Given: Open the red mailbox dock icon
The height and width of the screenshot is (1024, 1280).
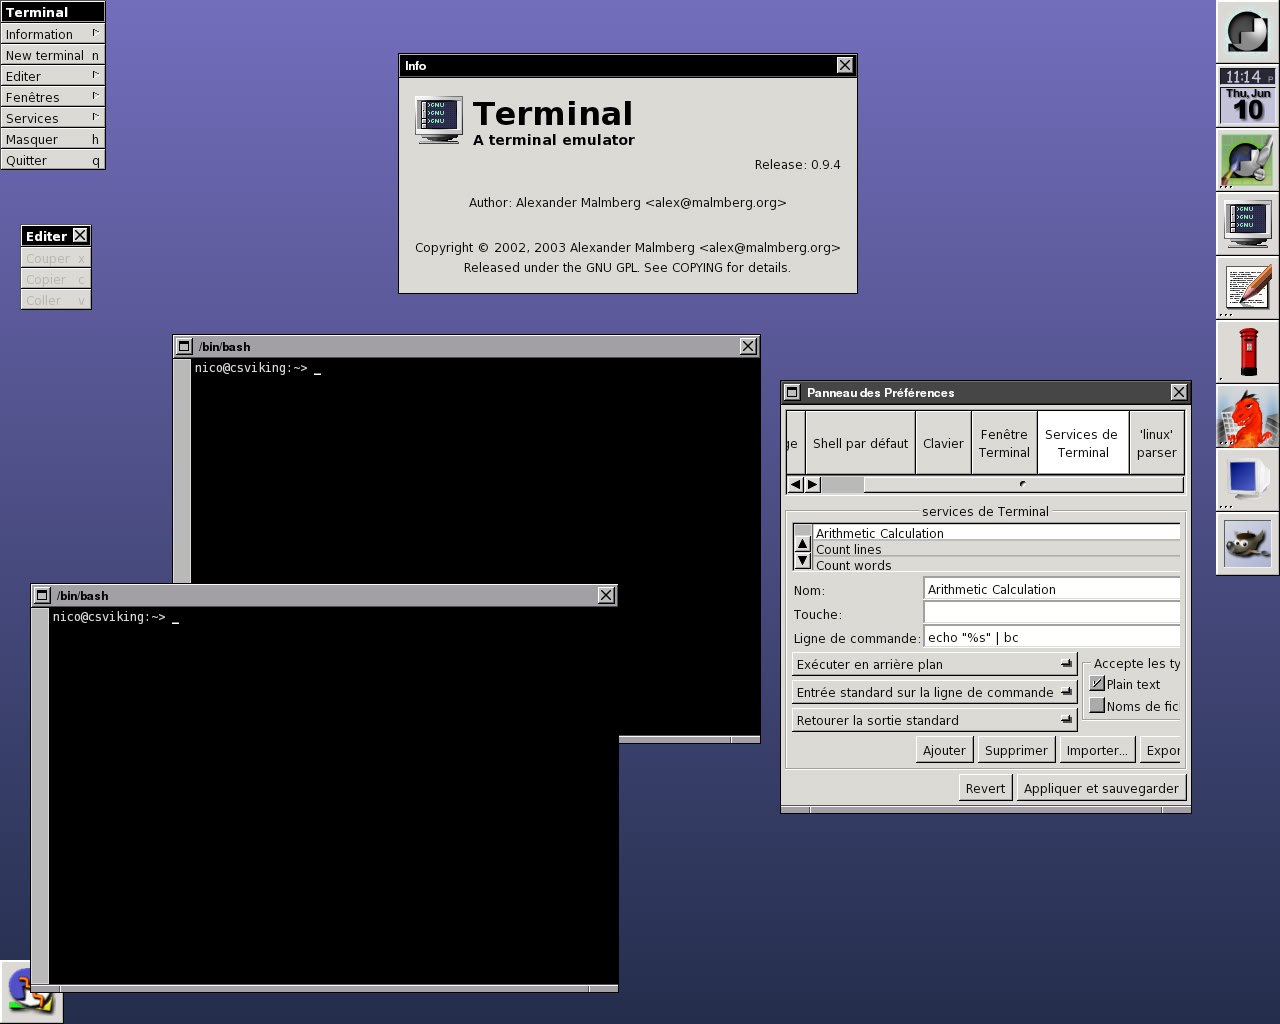Looking at the screenshot, I should pyautogui.click(x=1247, y=351).
